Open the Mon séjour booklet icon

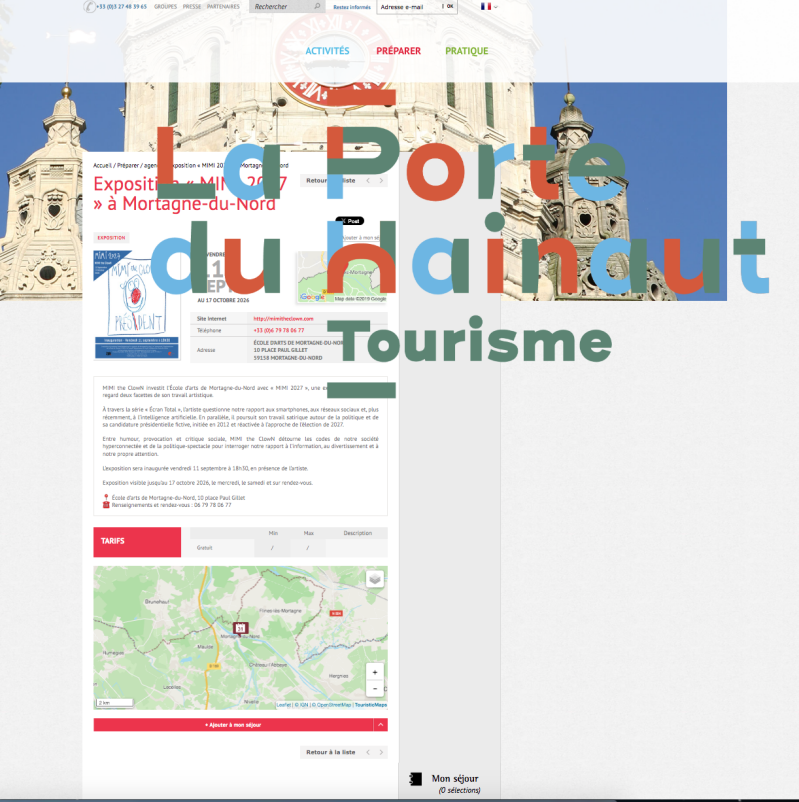pos(416,779)
